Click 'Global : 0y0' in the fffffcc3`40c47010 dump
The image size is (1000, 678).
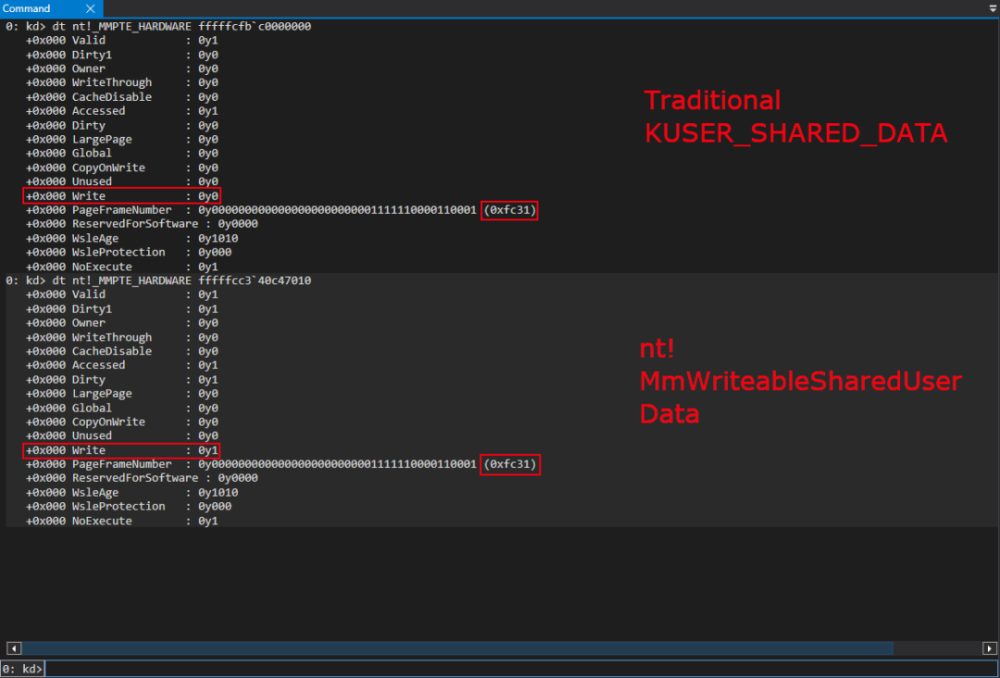[x=122, y=408]
